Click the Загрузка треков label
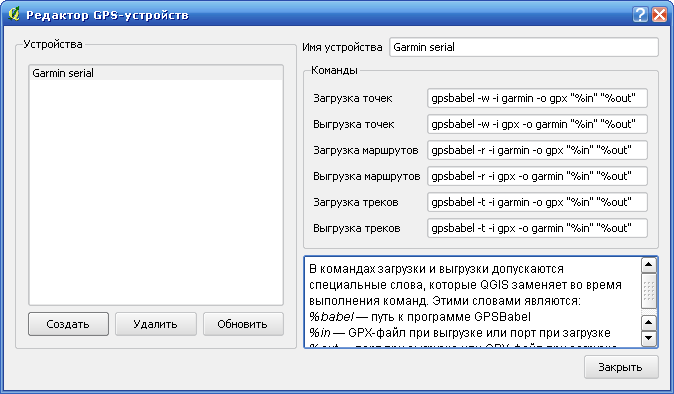The width and height of the screenshot is (674, 394). [x=355, y=202]
